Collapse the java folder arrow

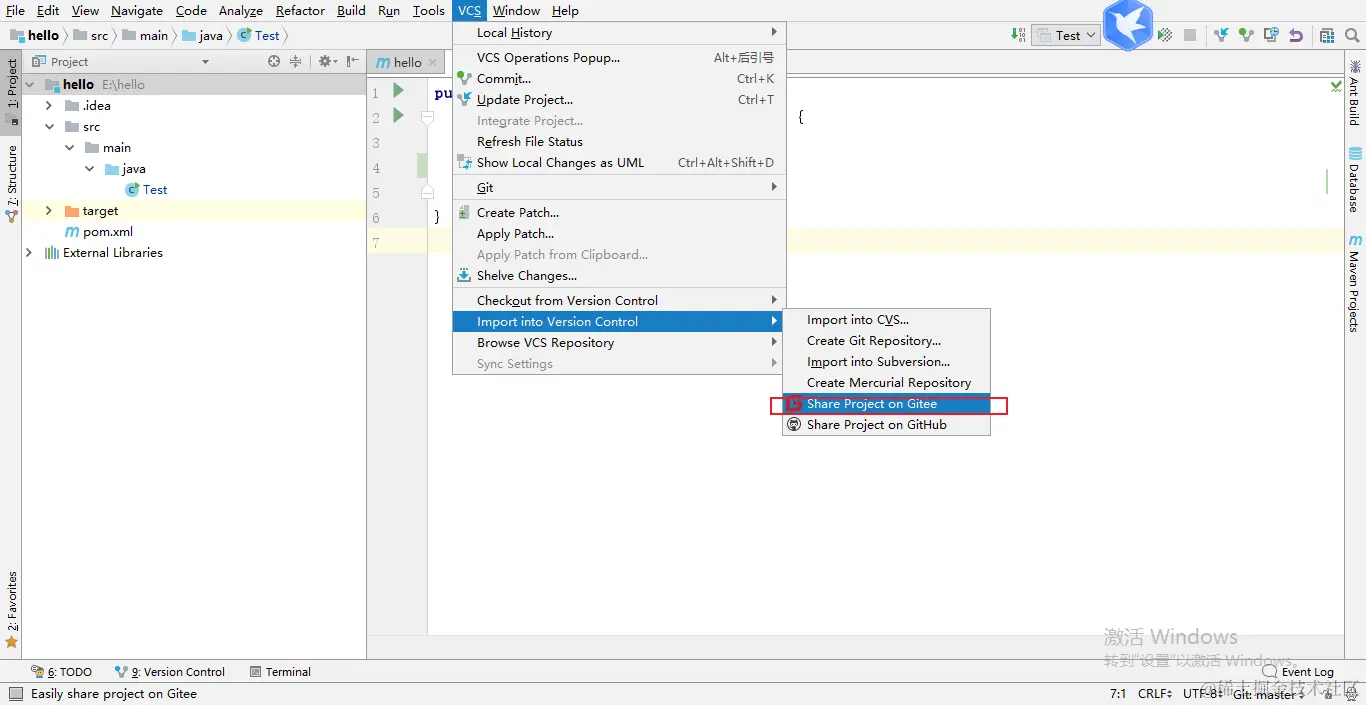[x=90, y=169]
